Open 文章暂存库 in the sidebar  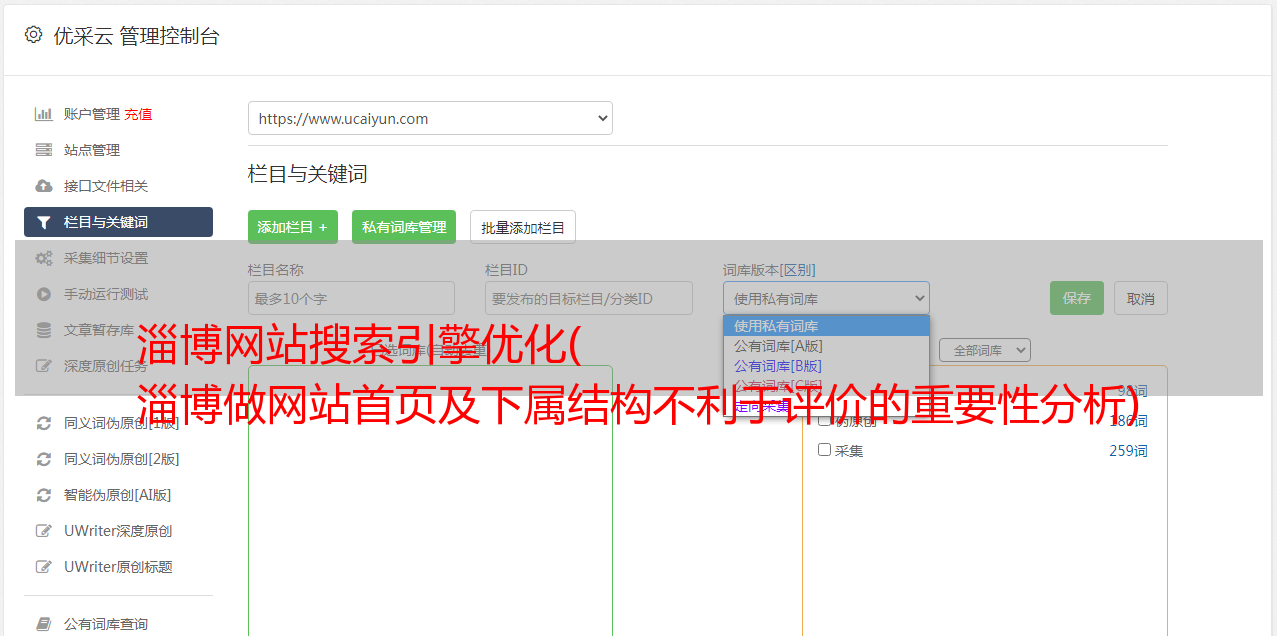(x=99, y=330)
